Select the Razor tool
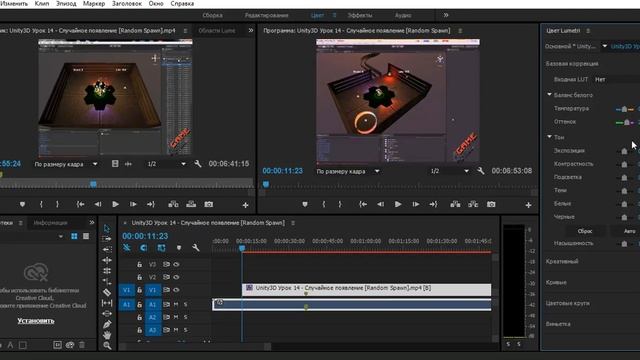 [x=107, y=292]
